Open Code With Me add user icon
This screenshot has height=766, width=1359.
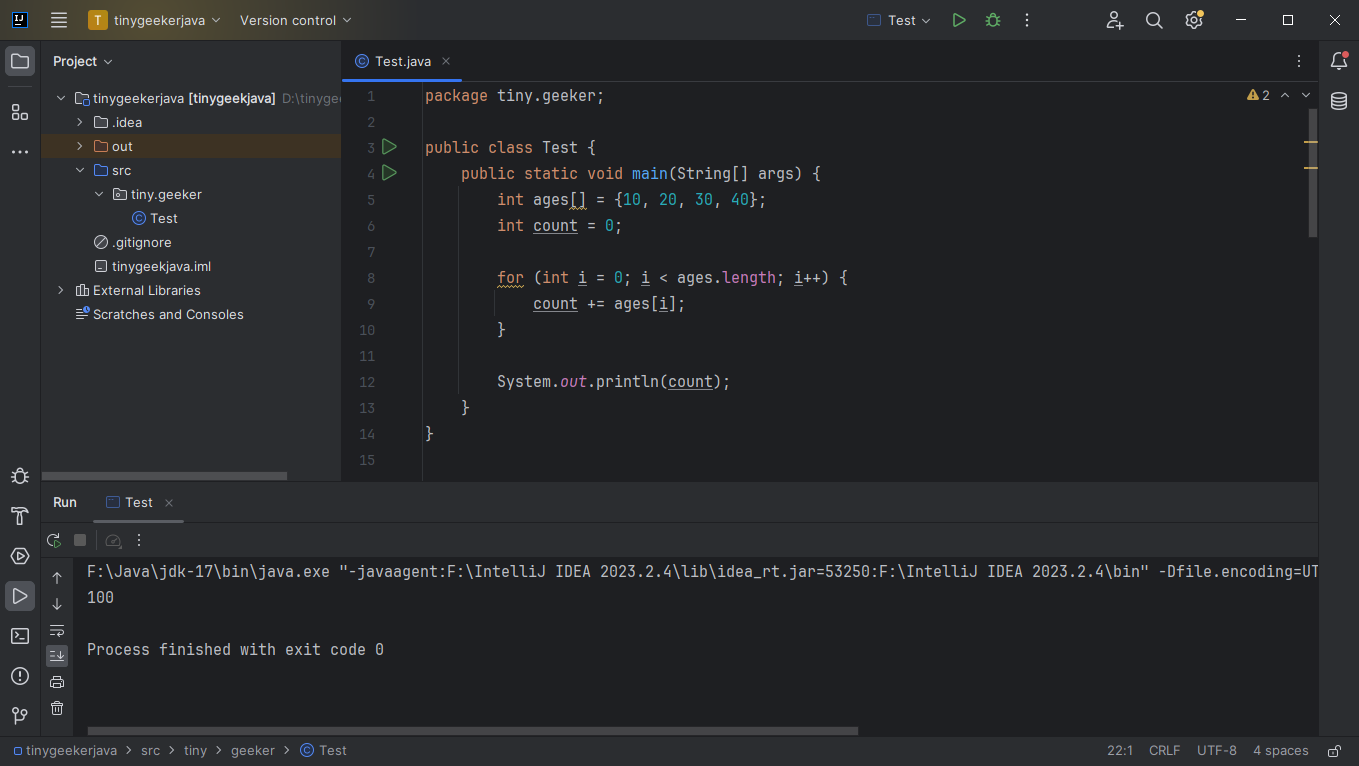coord(1115,20)
